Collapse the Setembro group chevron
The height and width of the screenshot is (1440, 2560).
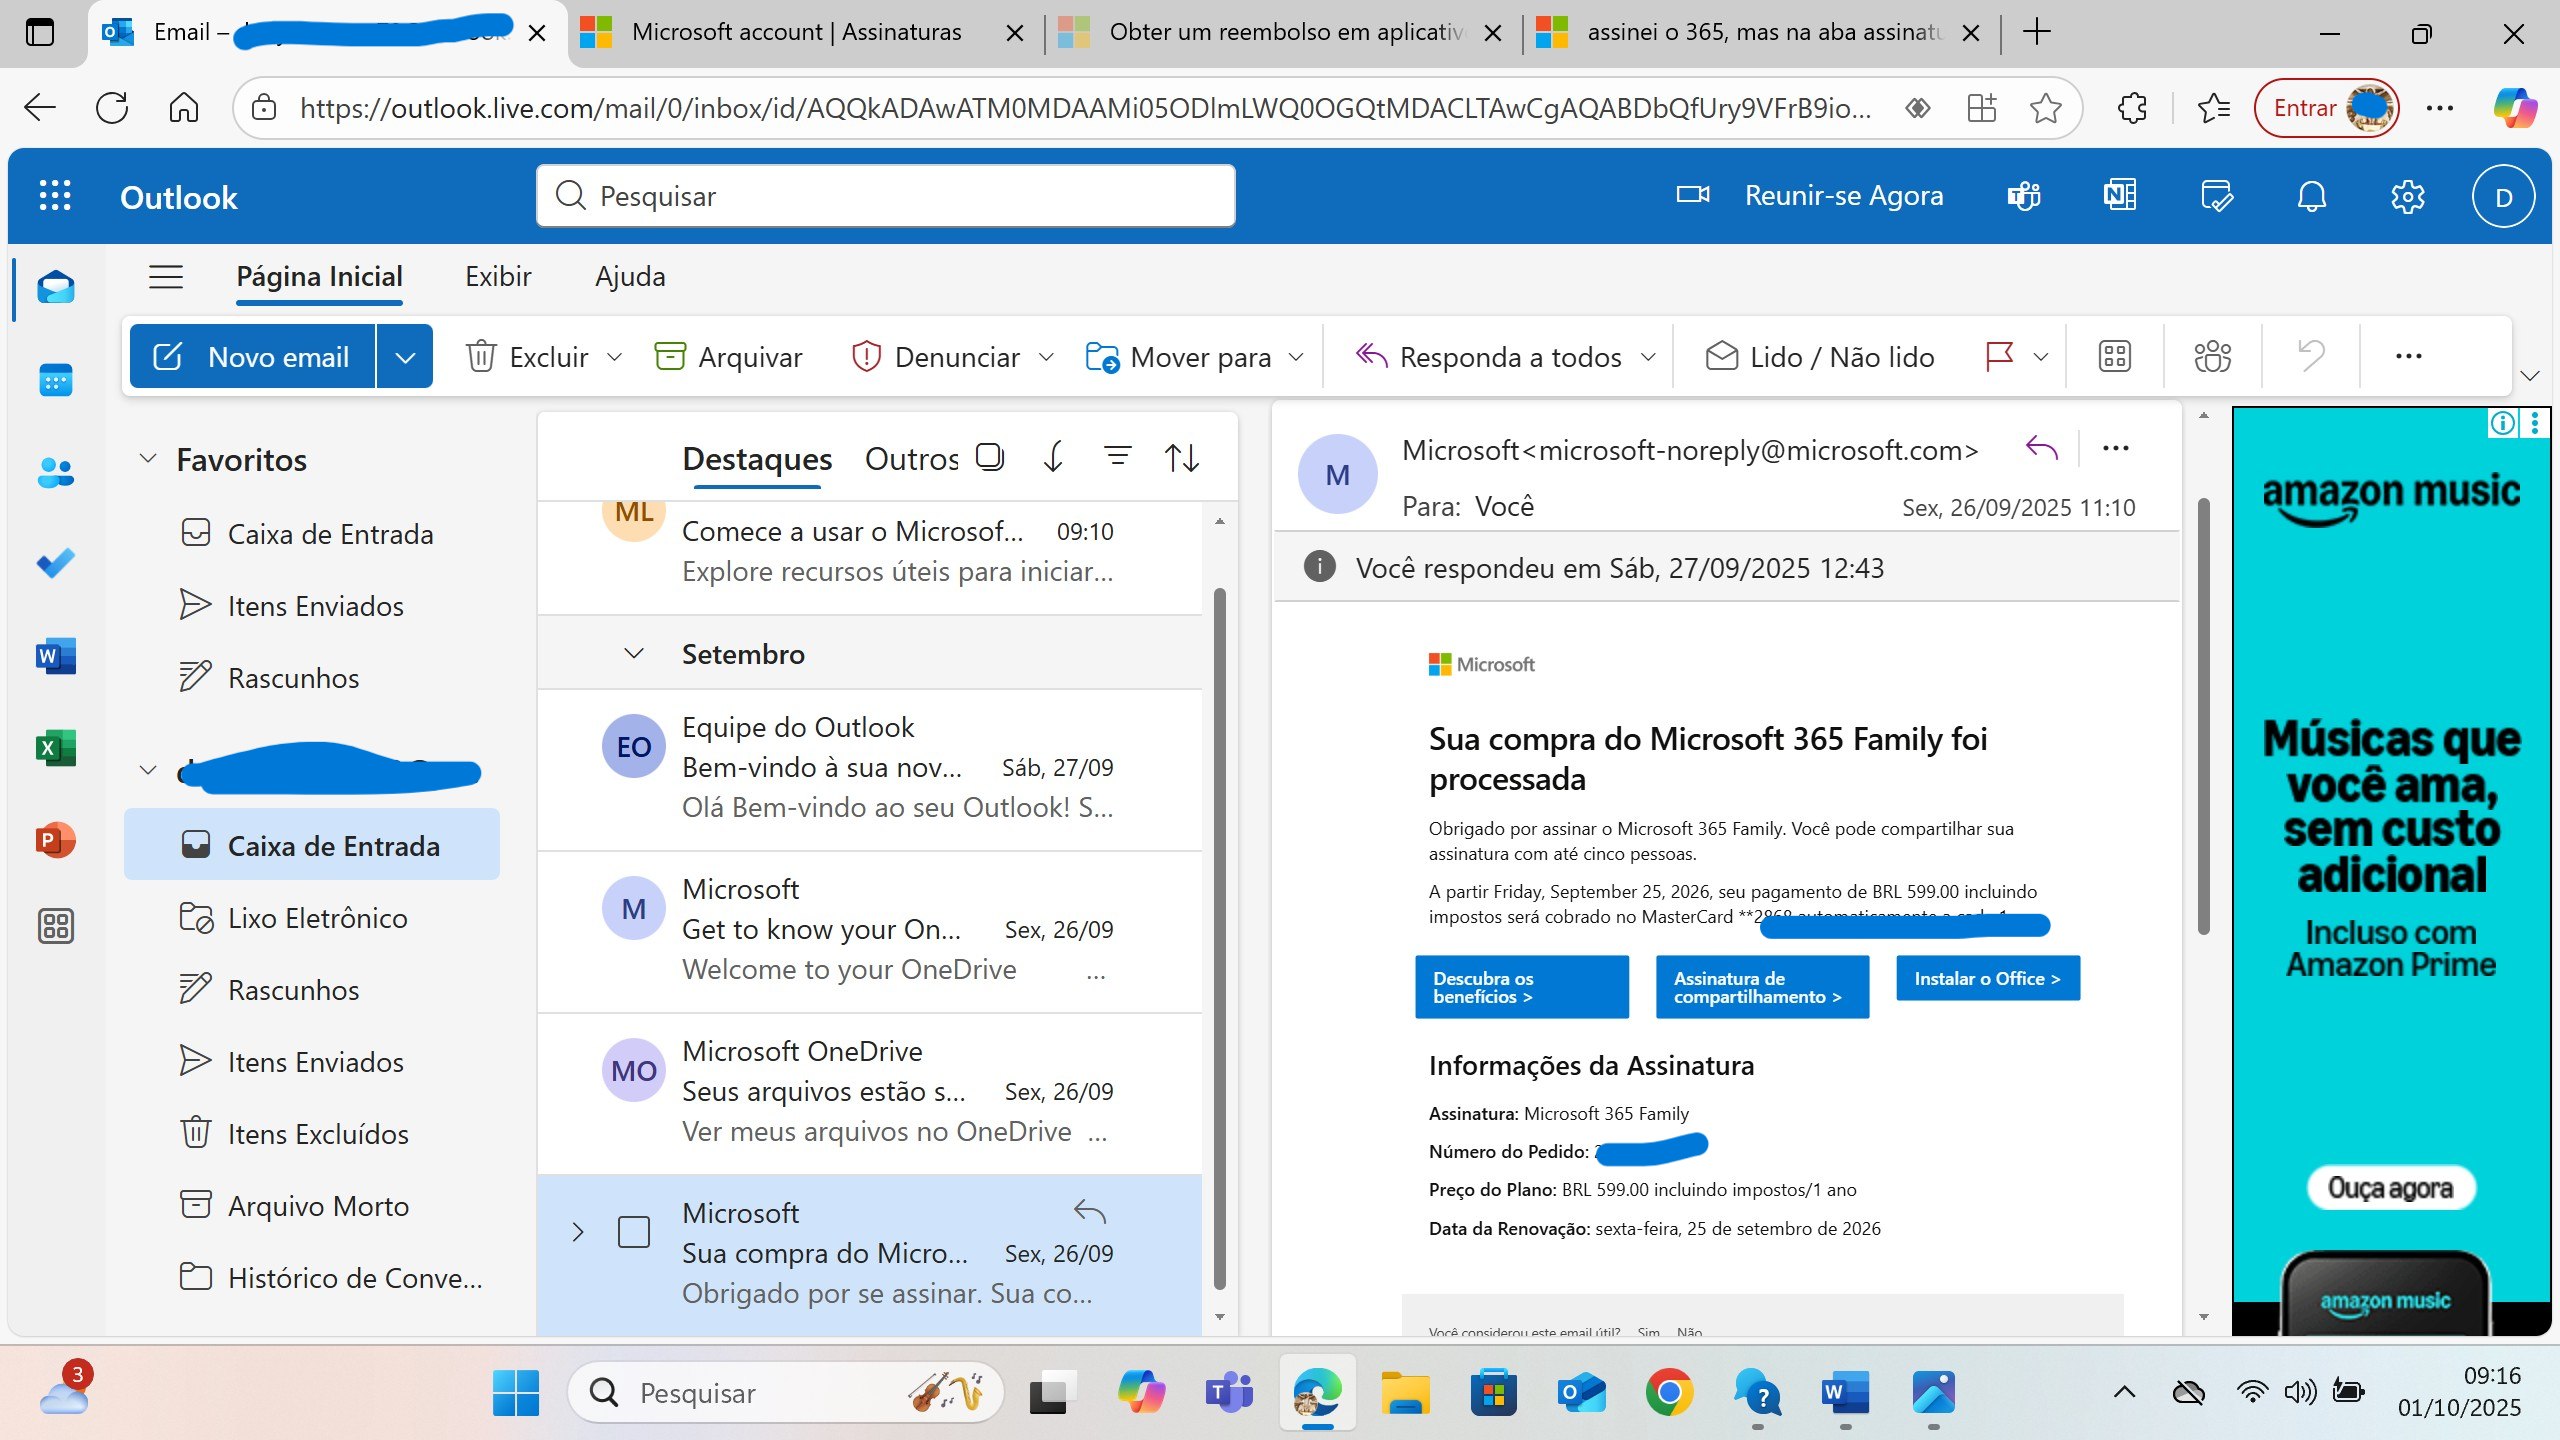(x=633, y=654)
